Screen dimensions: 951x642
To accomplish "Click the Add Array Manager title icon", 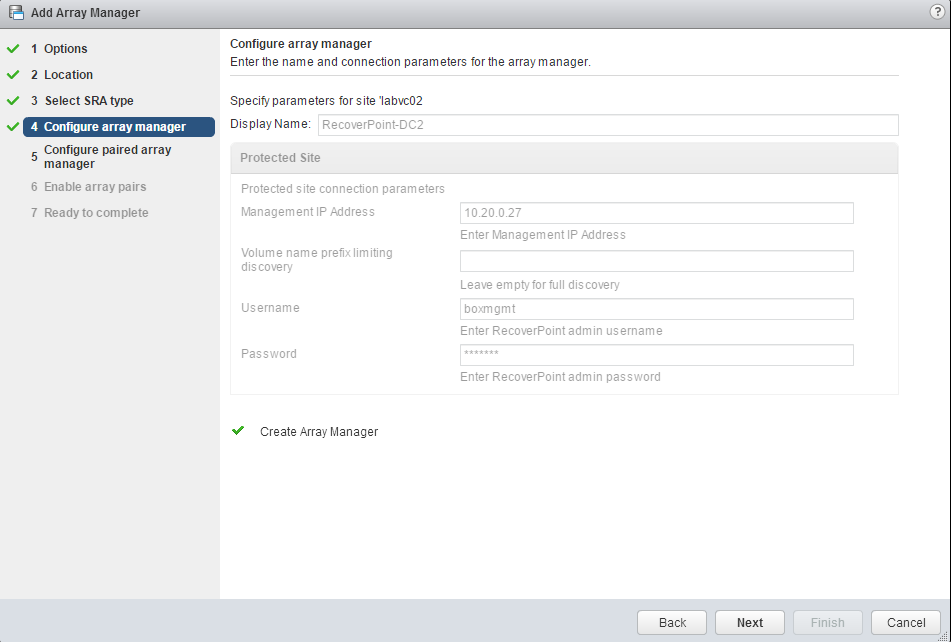I will coord(16,13).
